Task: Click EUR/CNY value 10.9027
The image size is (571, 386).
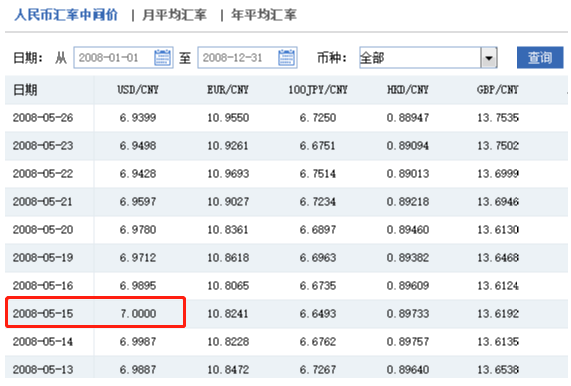Action: (x=228, y=202)
